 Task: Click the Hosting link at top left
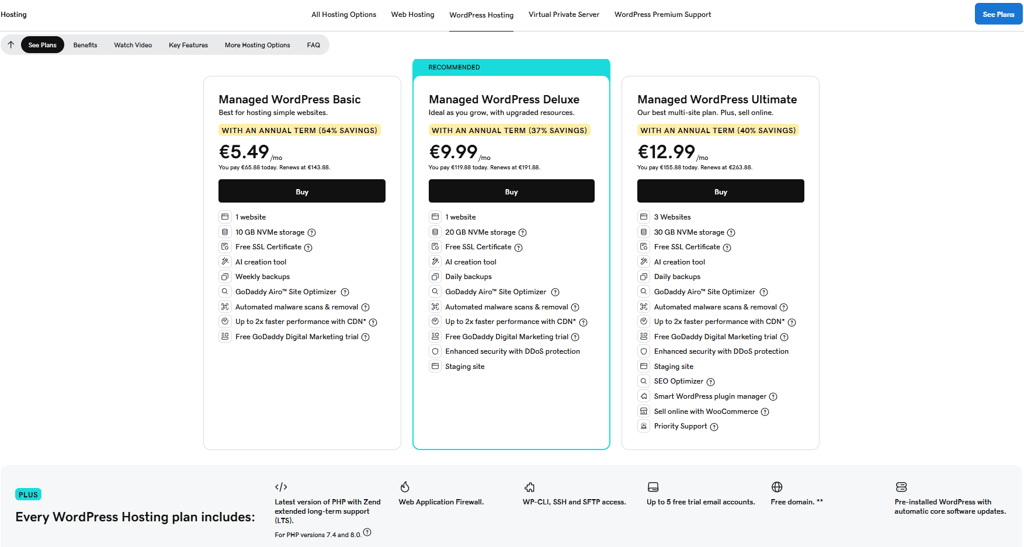pos(14,14)
